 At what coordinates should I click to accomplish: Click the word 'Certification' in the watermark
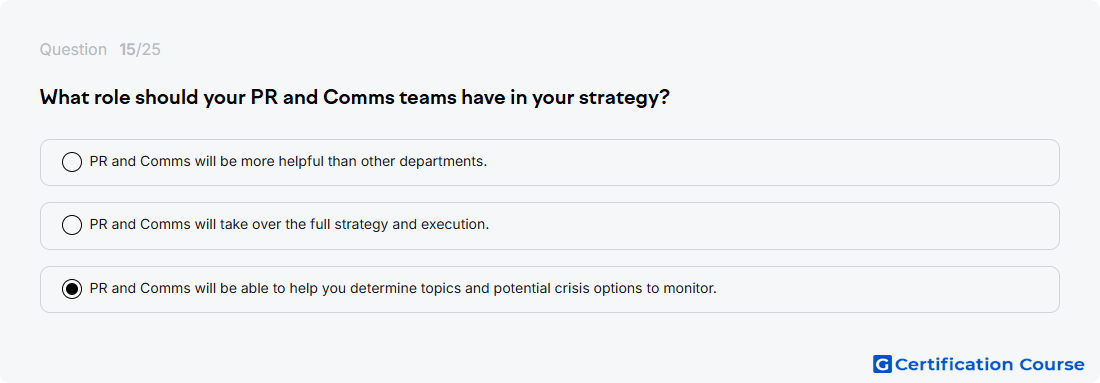(953, 365)
